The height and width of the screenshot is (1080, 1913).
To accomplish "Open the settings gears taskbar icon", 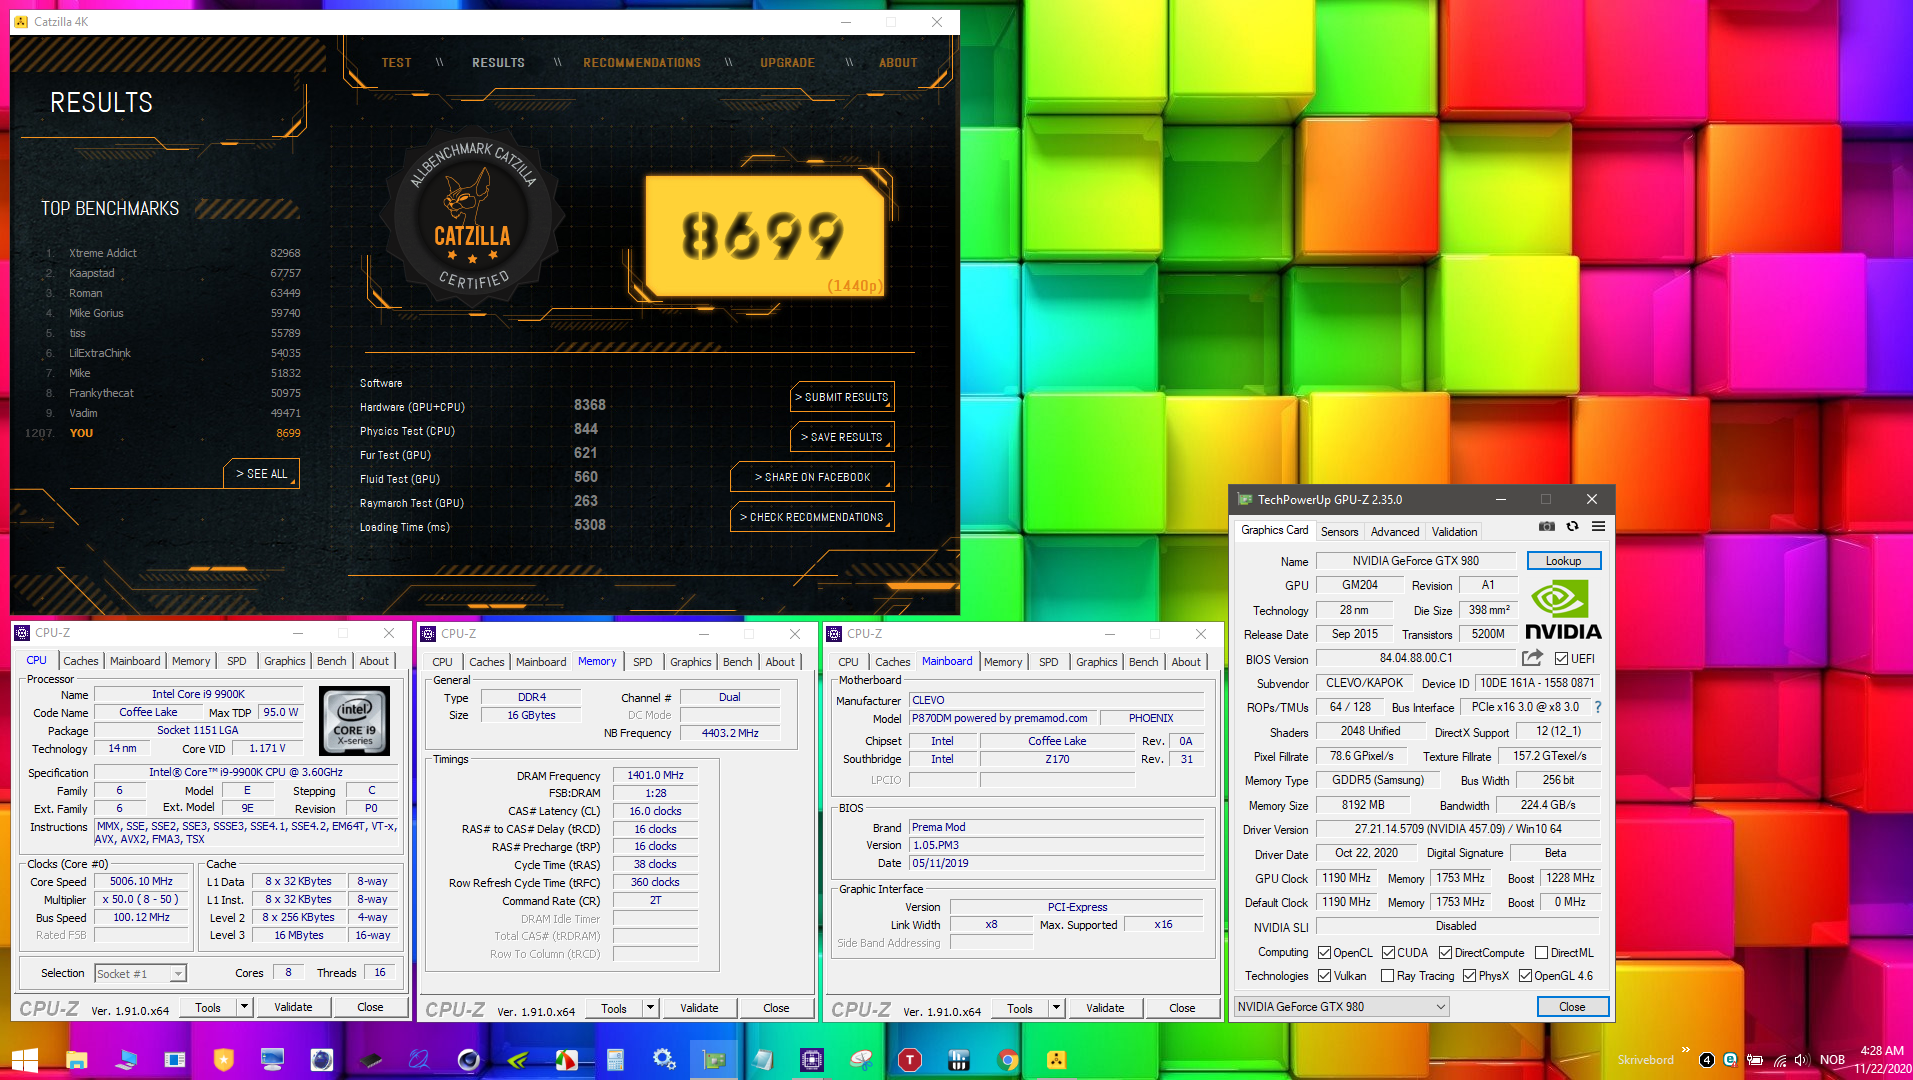I will 664,1060.
